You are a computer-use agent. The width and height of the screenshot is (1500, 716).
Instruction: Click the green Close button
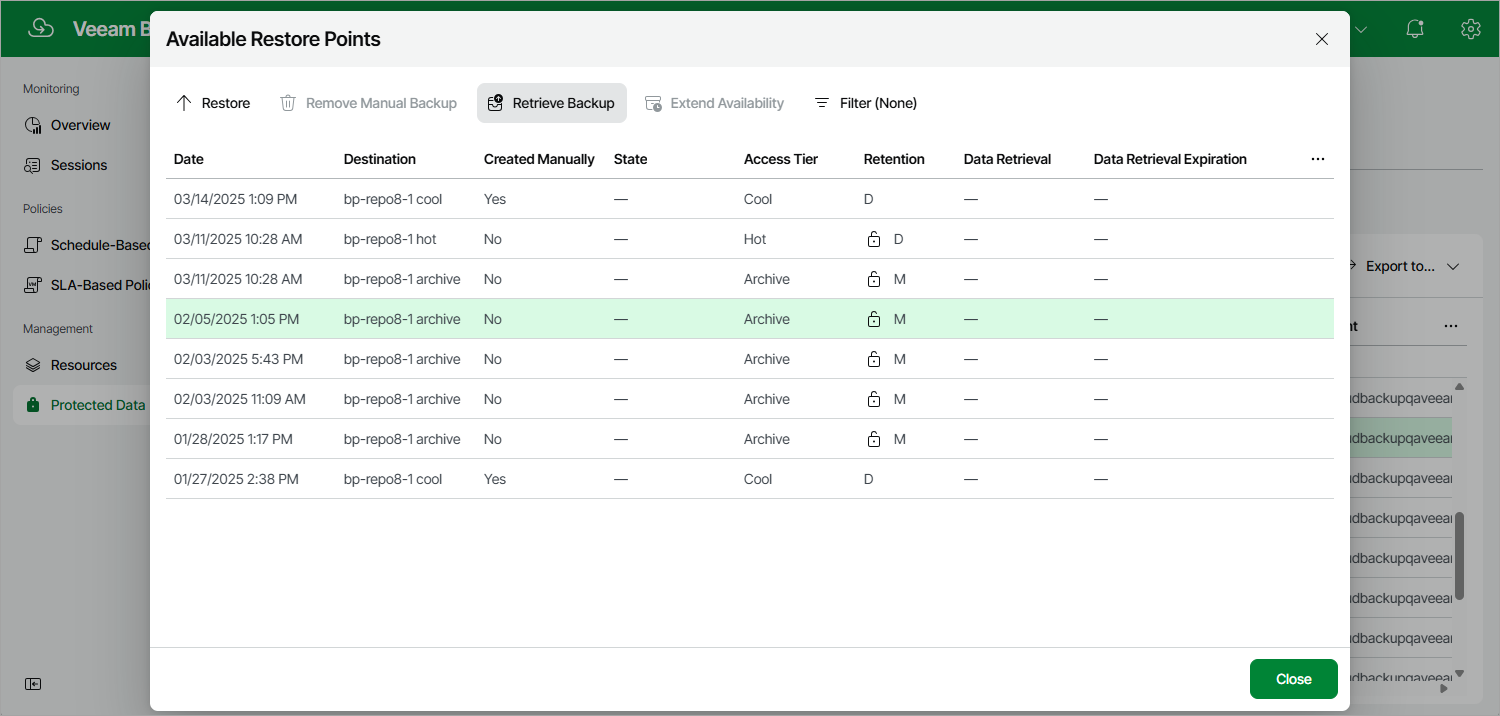pos(1294,679)
